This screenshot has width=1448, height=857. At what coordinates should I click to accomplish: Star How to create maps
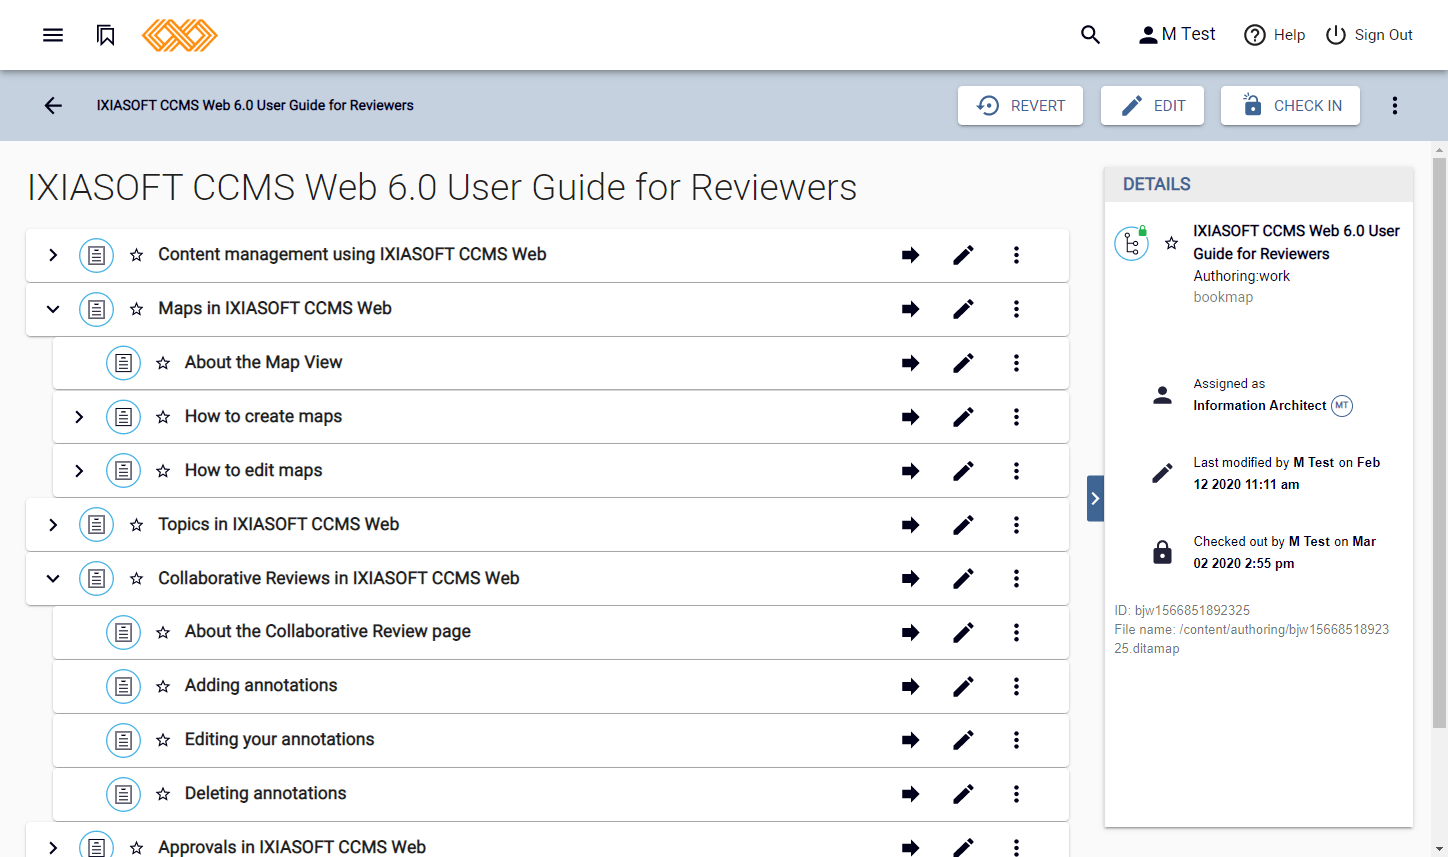pos(163,417)
